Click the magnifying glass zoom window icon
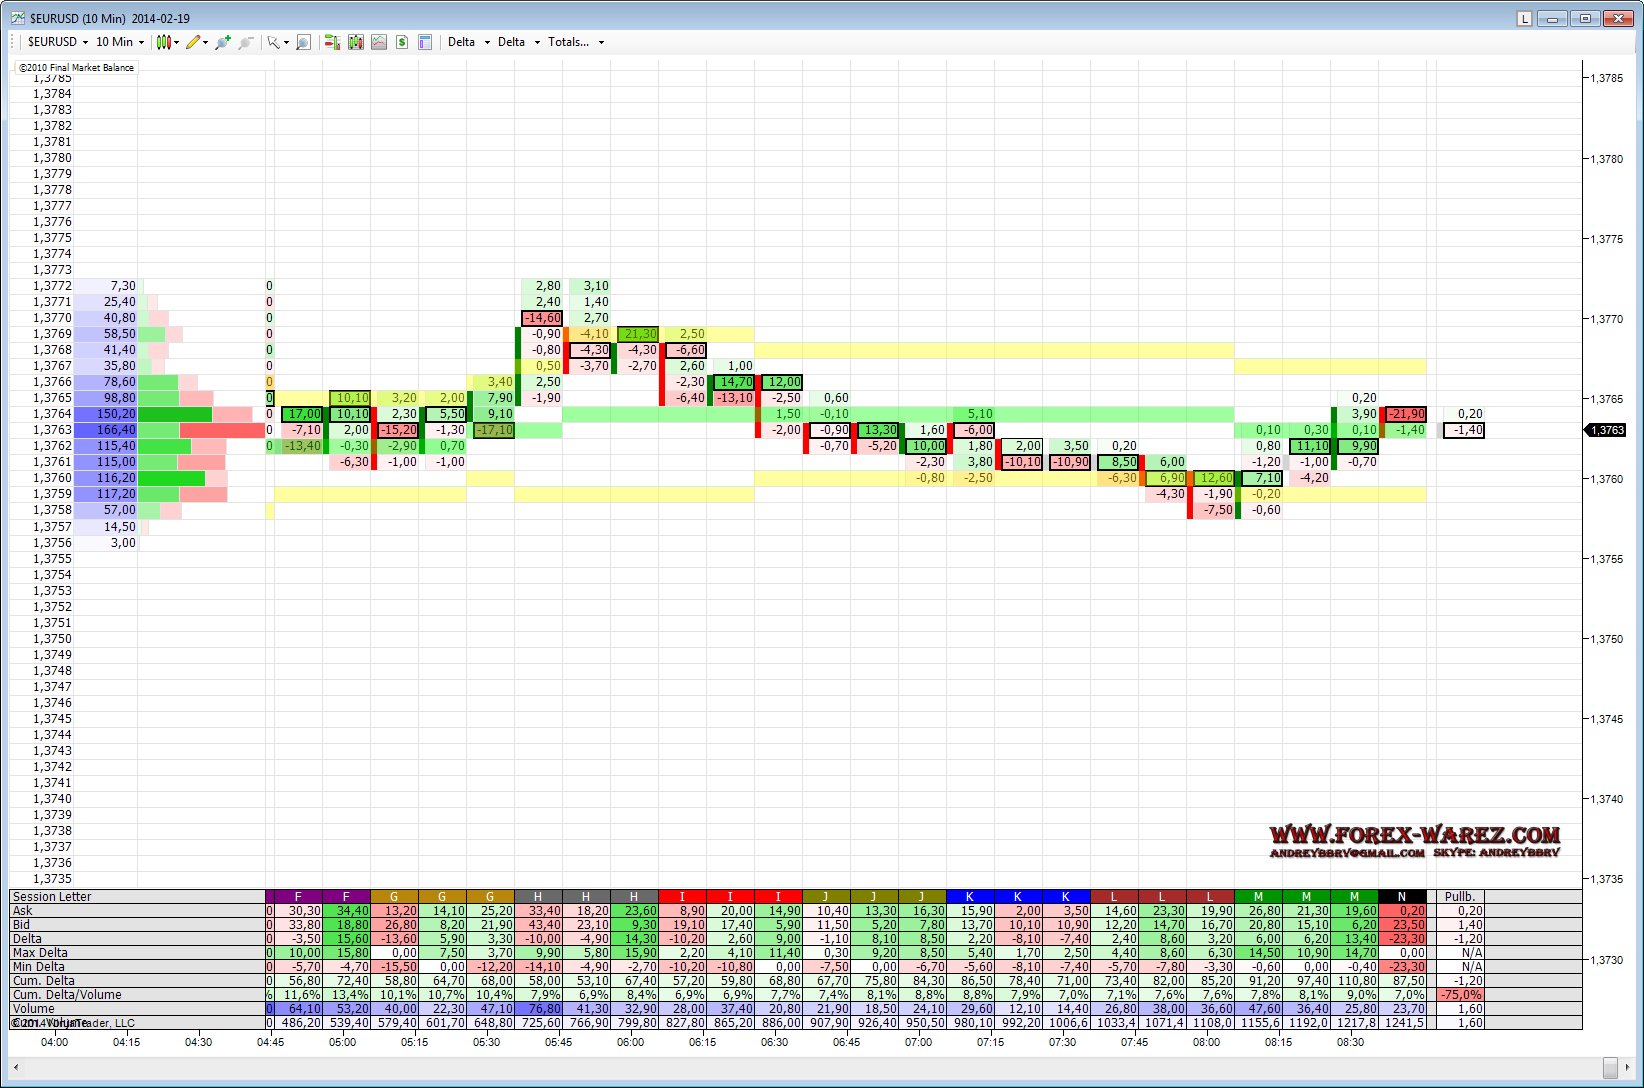 303,42
